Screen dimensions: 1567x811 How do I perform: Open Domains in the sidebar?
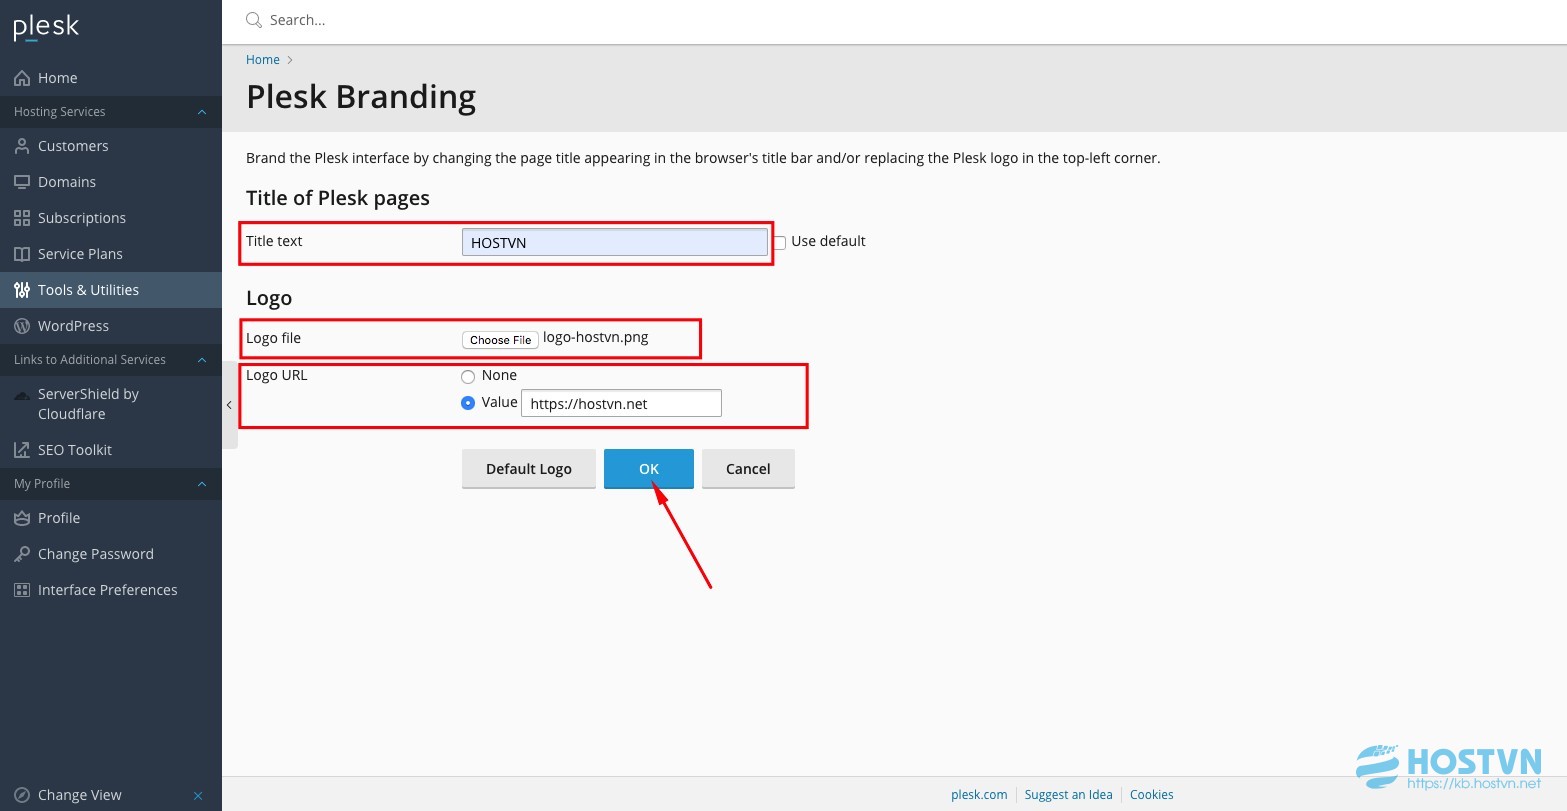point(111,182)
